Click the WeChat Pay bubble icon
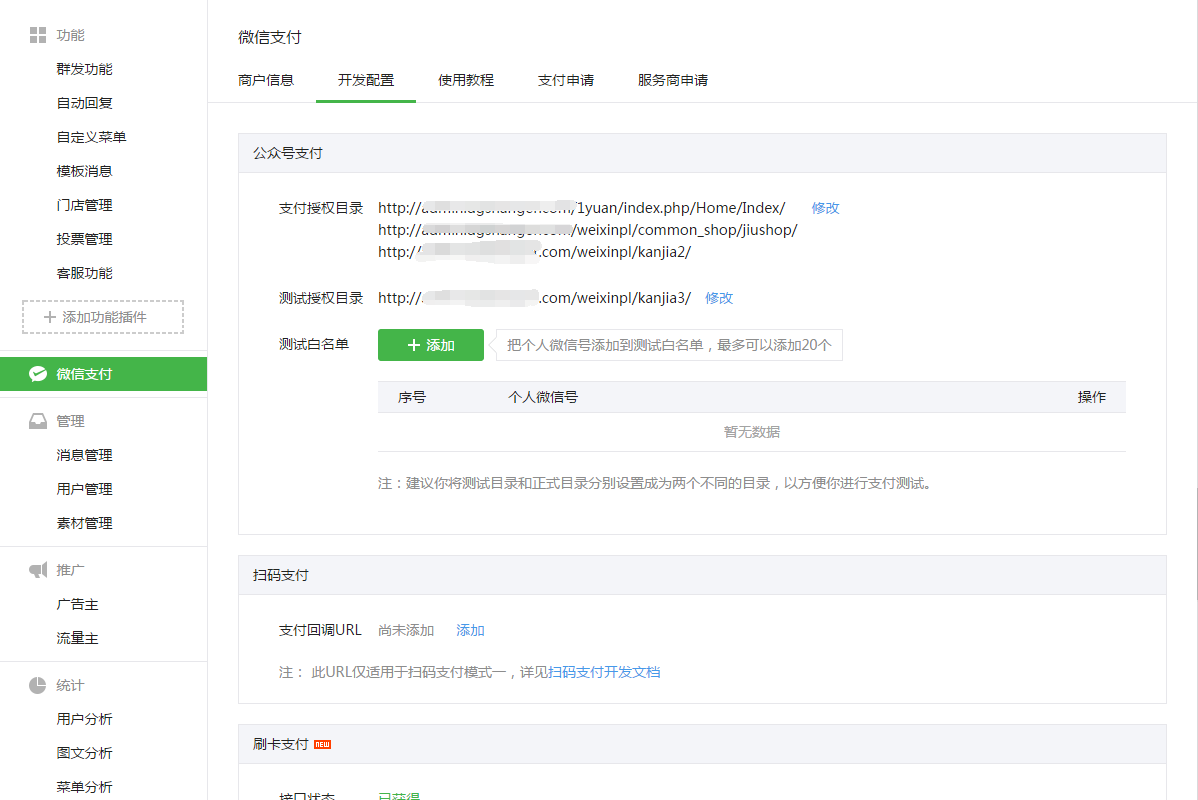 37,374
